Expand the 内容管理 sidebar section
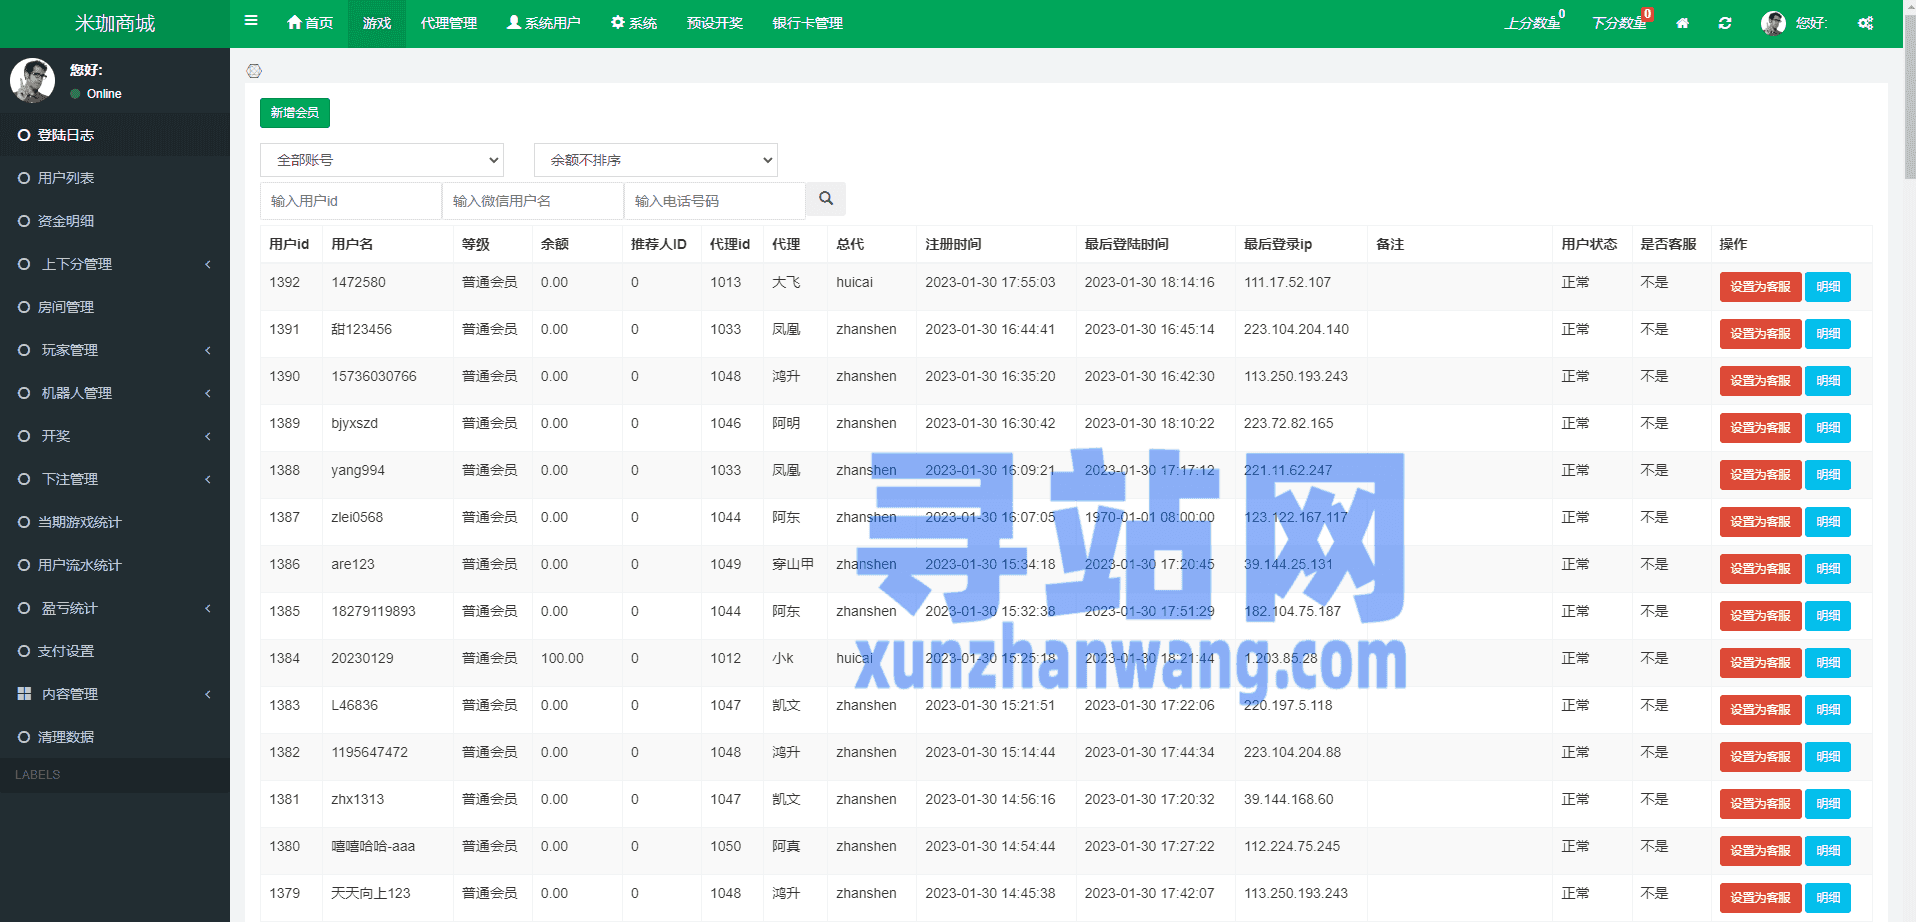 tap(115, 694)
